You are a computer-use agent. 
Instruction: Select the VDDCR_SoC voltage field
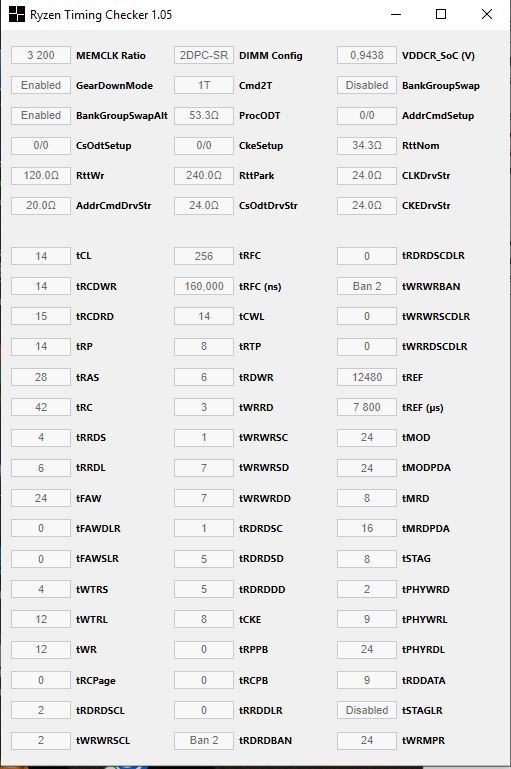click(367, 55)
